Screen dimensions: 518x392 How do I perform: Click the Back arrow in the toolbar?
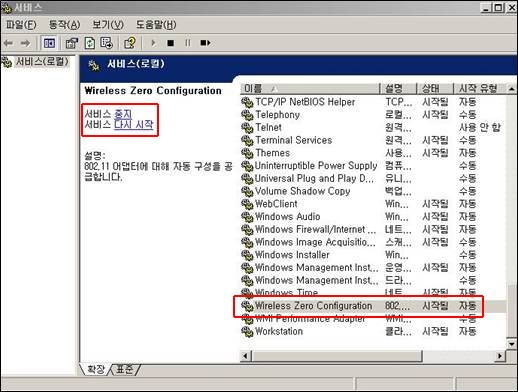[8, 43]
